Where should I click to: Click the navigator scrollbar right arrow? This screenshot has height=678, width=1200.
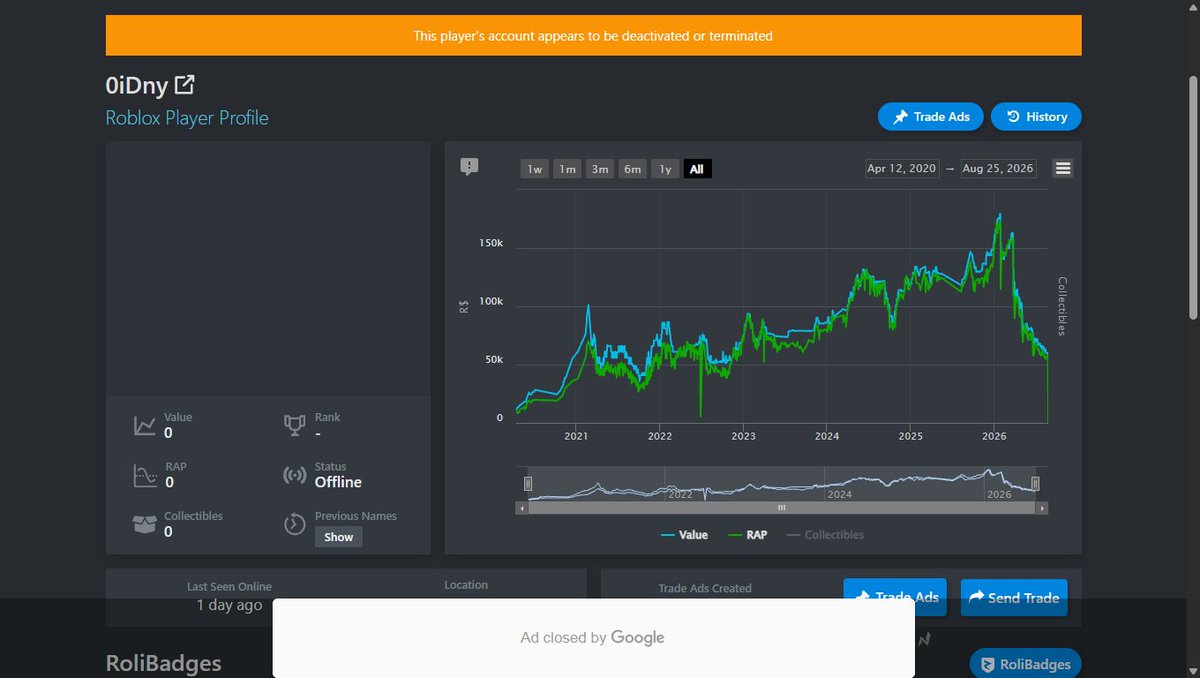[x=1042, y=508]
